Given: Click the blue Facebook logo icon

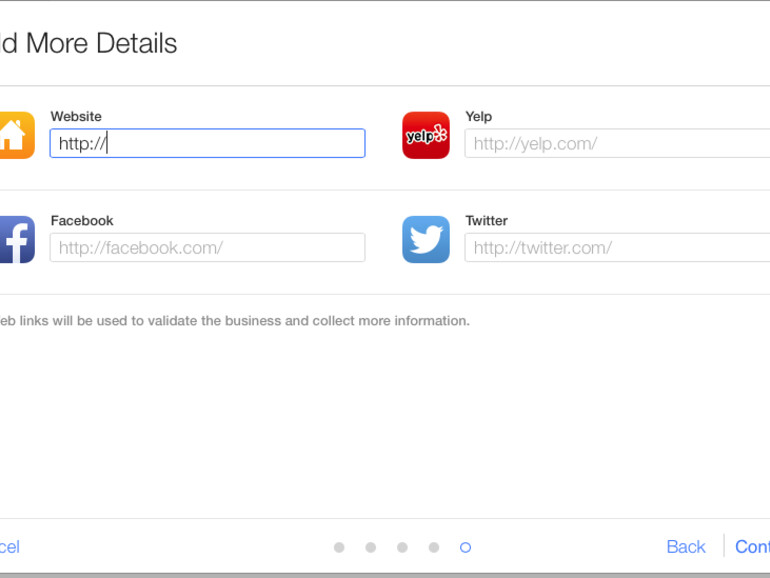Looking at the screenshot, I should [x=17, y=240].
